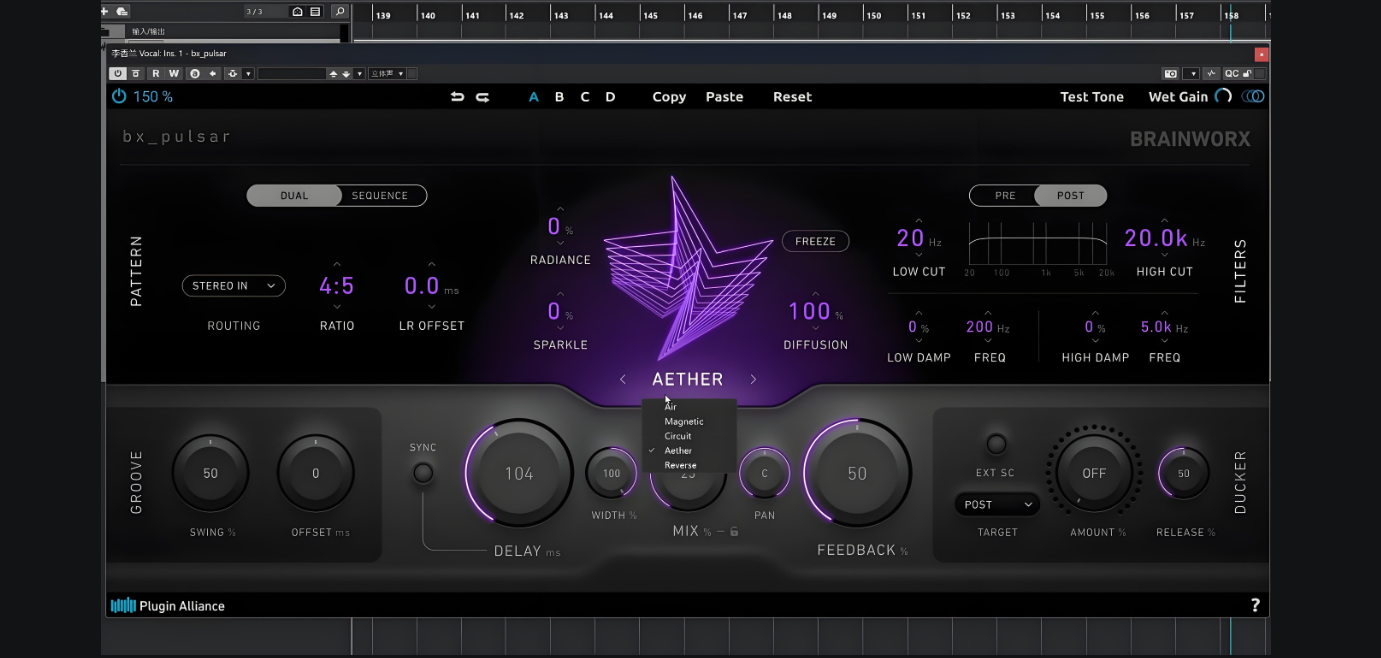1381x658 pixels.
Task: Click the Ducker Amount knob
Action: [1094, 473]
